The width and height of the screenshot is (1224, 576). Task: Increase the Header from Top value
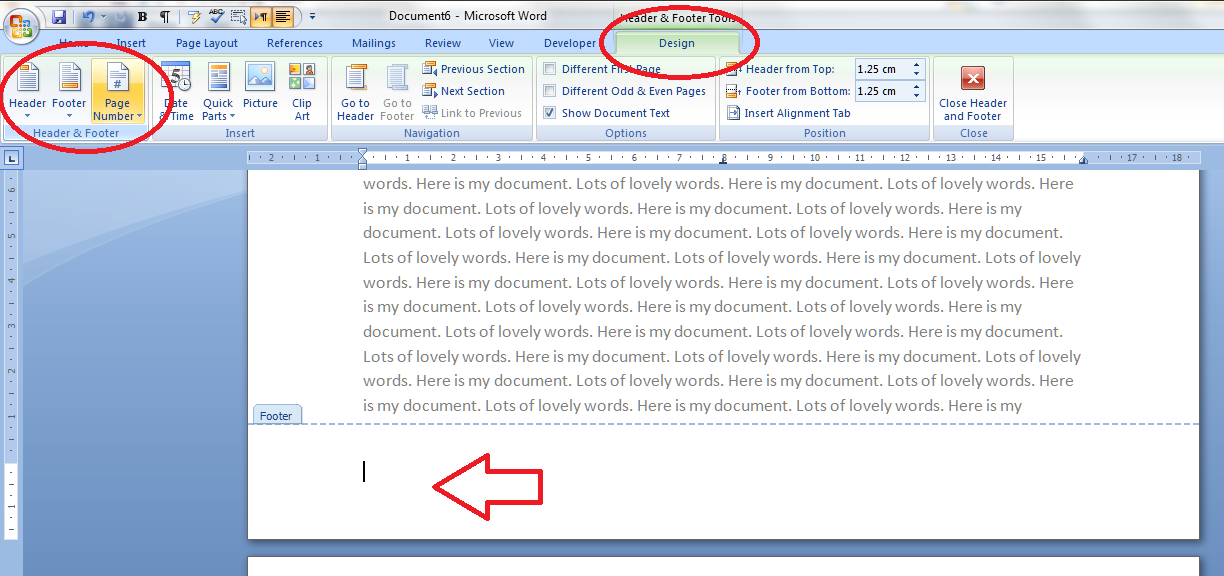[x=917, y=65]
